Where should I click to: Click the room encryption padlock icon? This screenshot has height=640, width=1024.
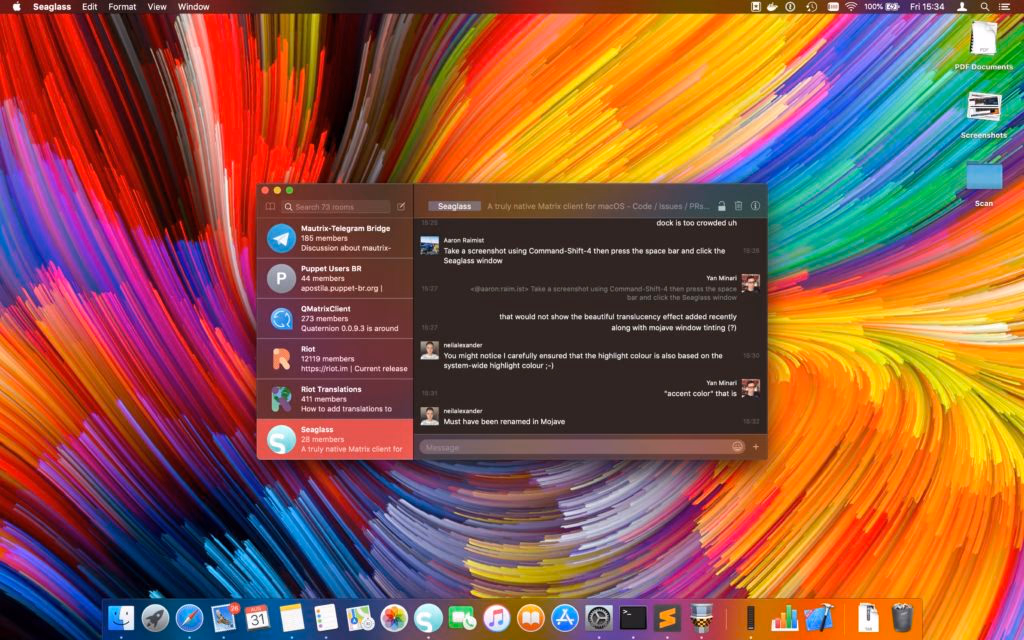[722, 206]
